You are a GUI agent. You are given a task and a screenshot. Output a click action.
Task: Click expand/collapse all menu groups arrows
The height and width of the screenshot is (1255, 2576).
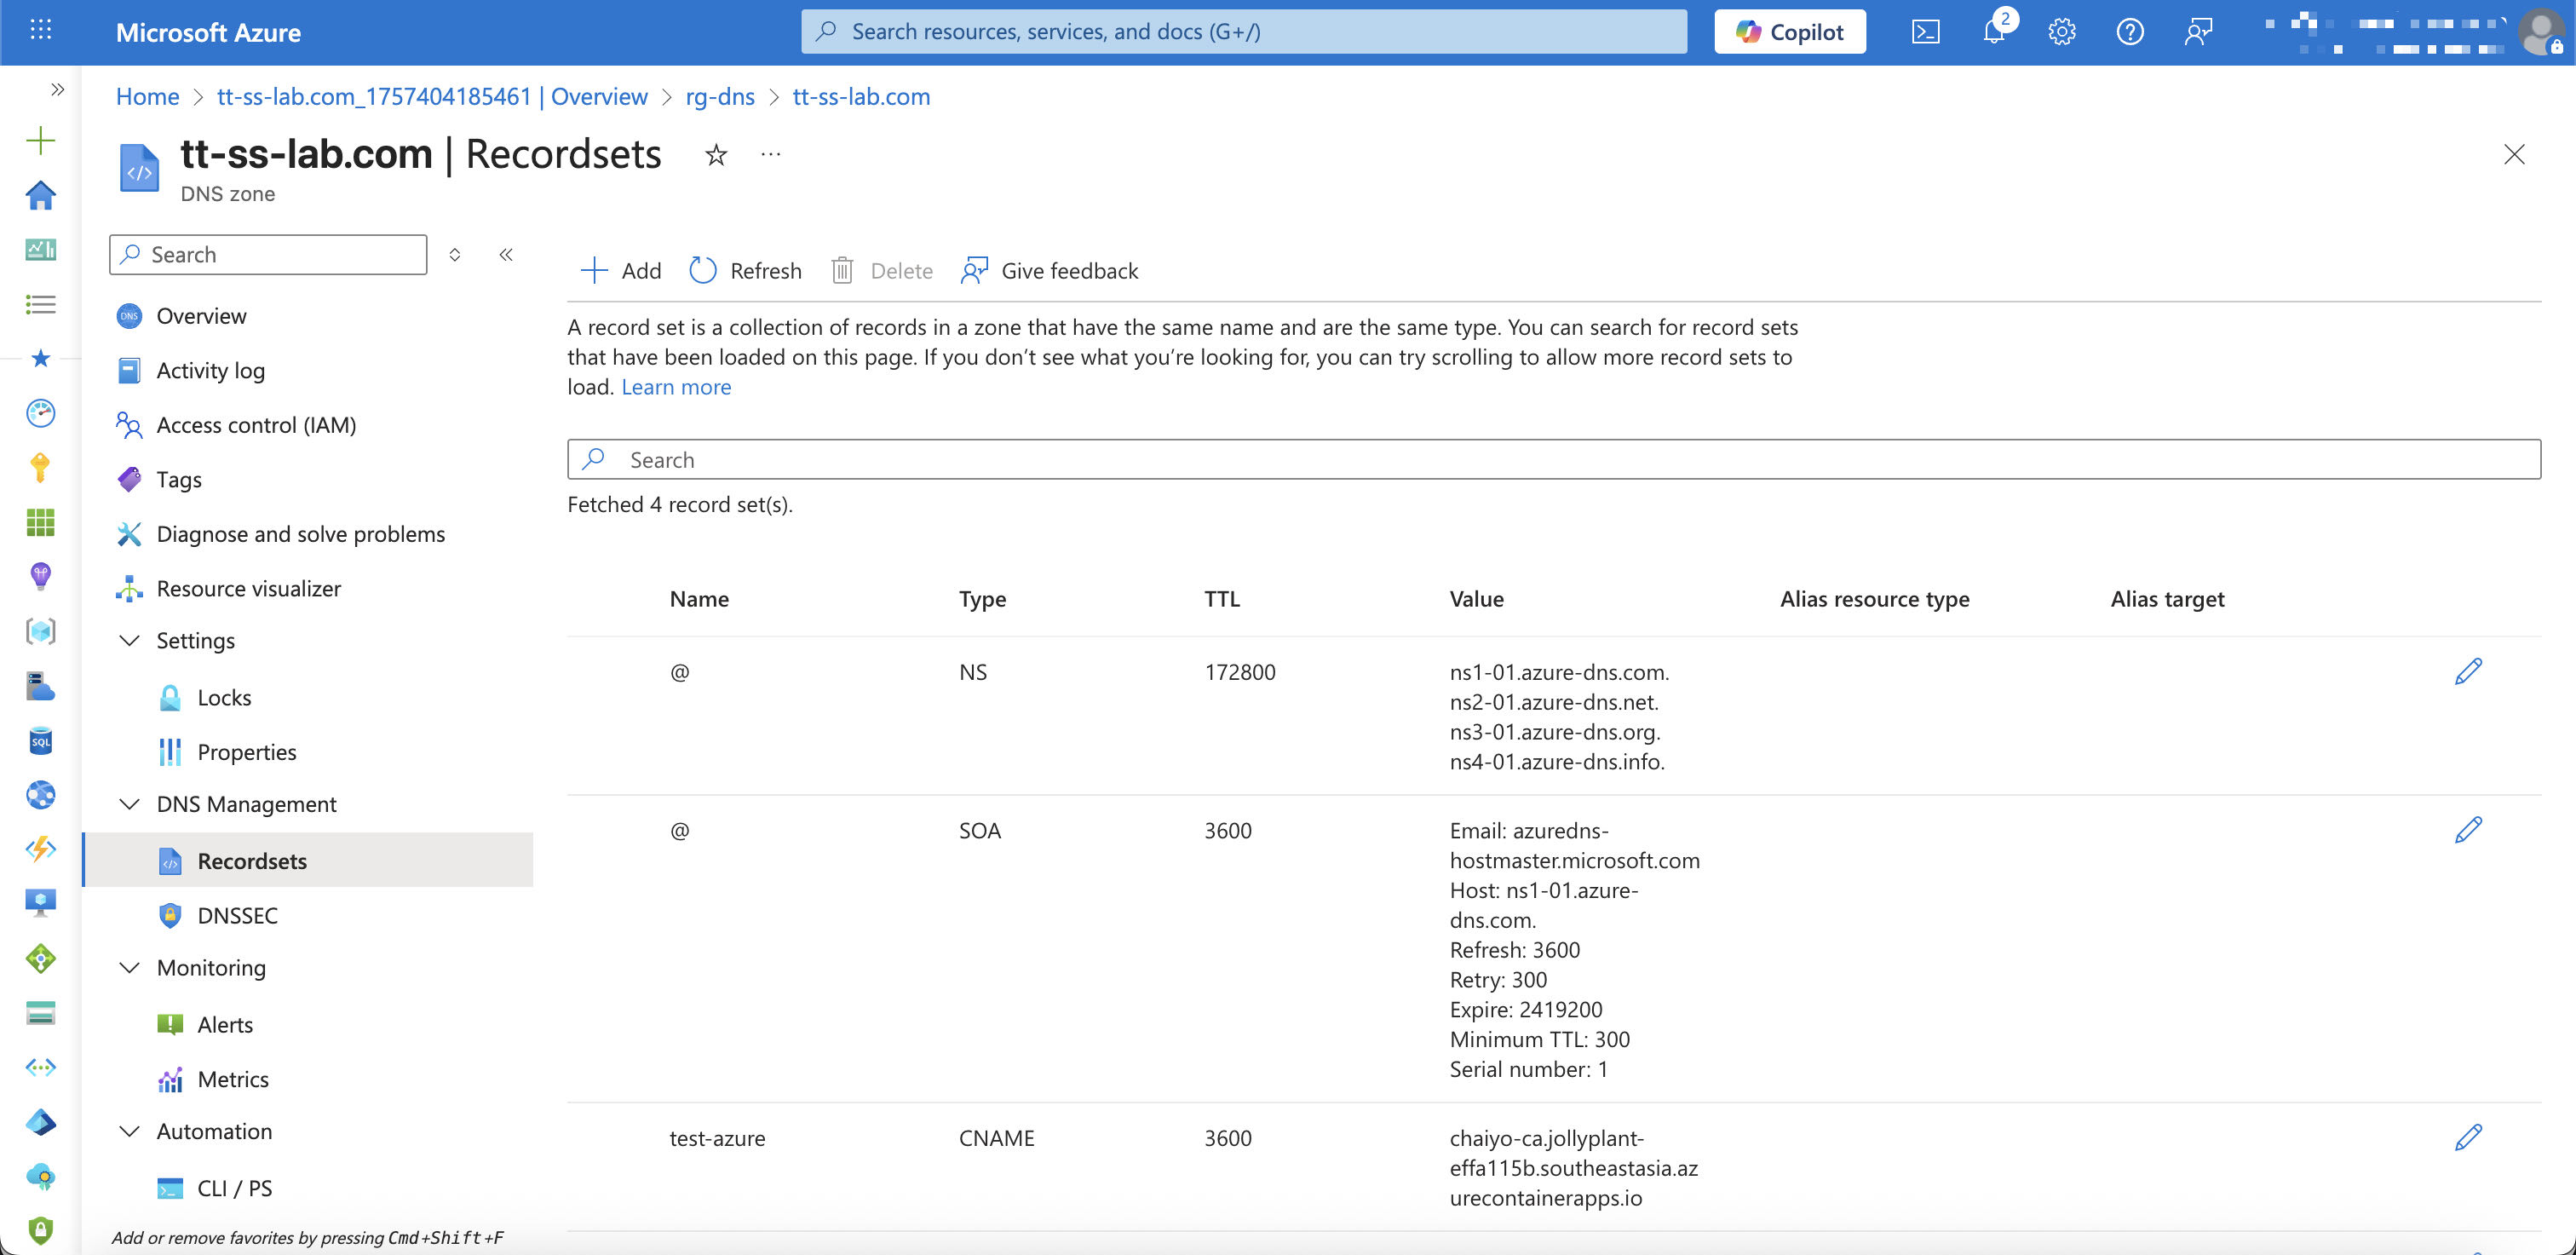(x=455, y=254)
